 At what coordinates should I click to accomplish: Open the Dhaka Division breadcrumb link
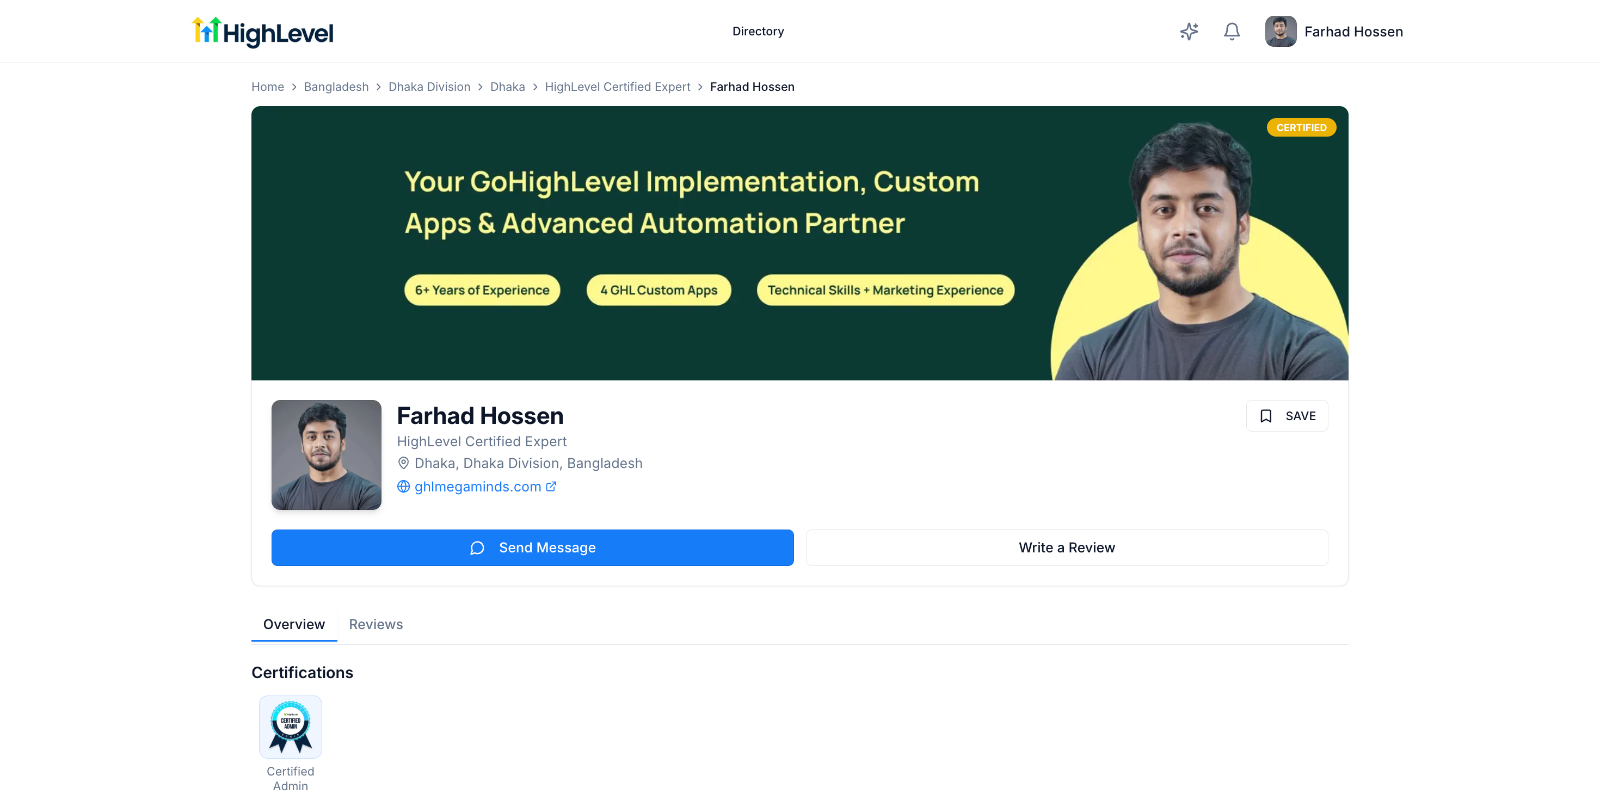coord(430,87)
